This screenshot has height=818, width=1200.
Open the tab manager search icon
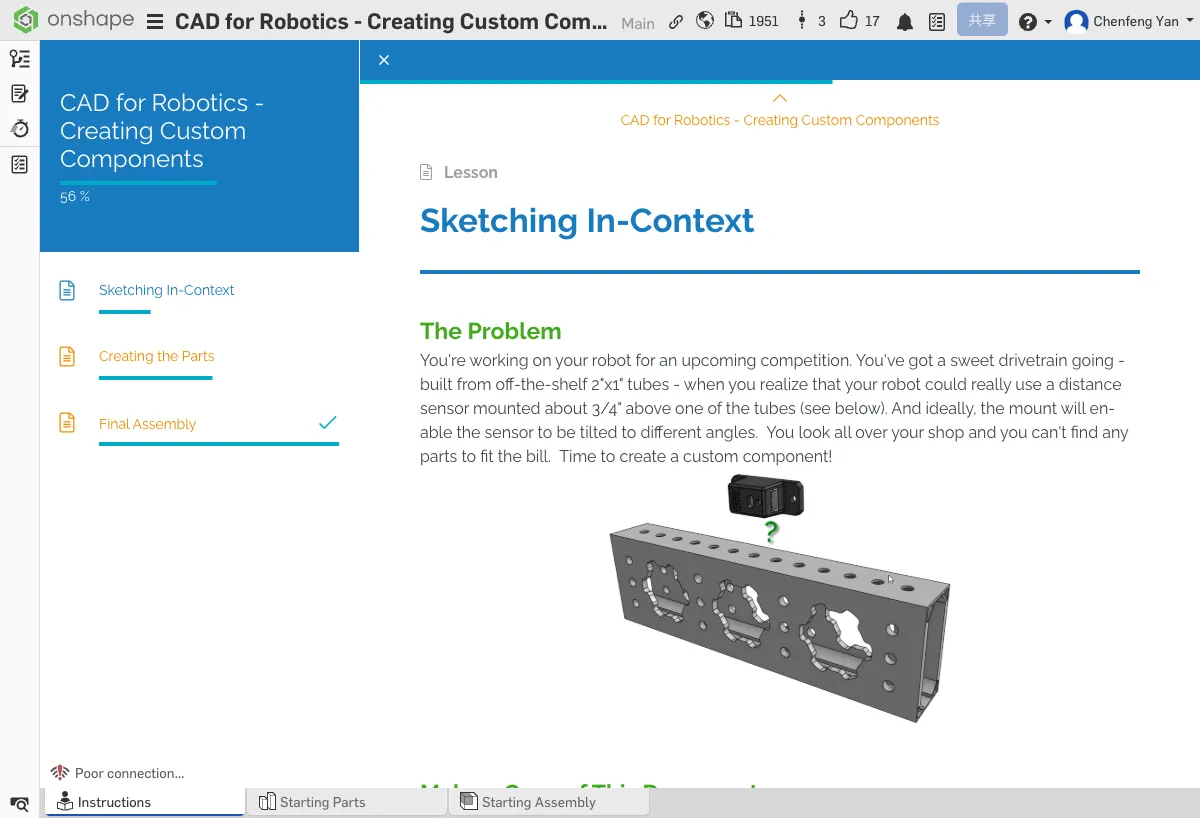19,803
